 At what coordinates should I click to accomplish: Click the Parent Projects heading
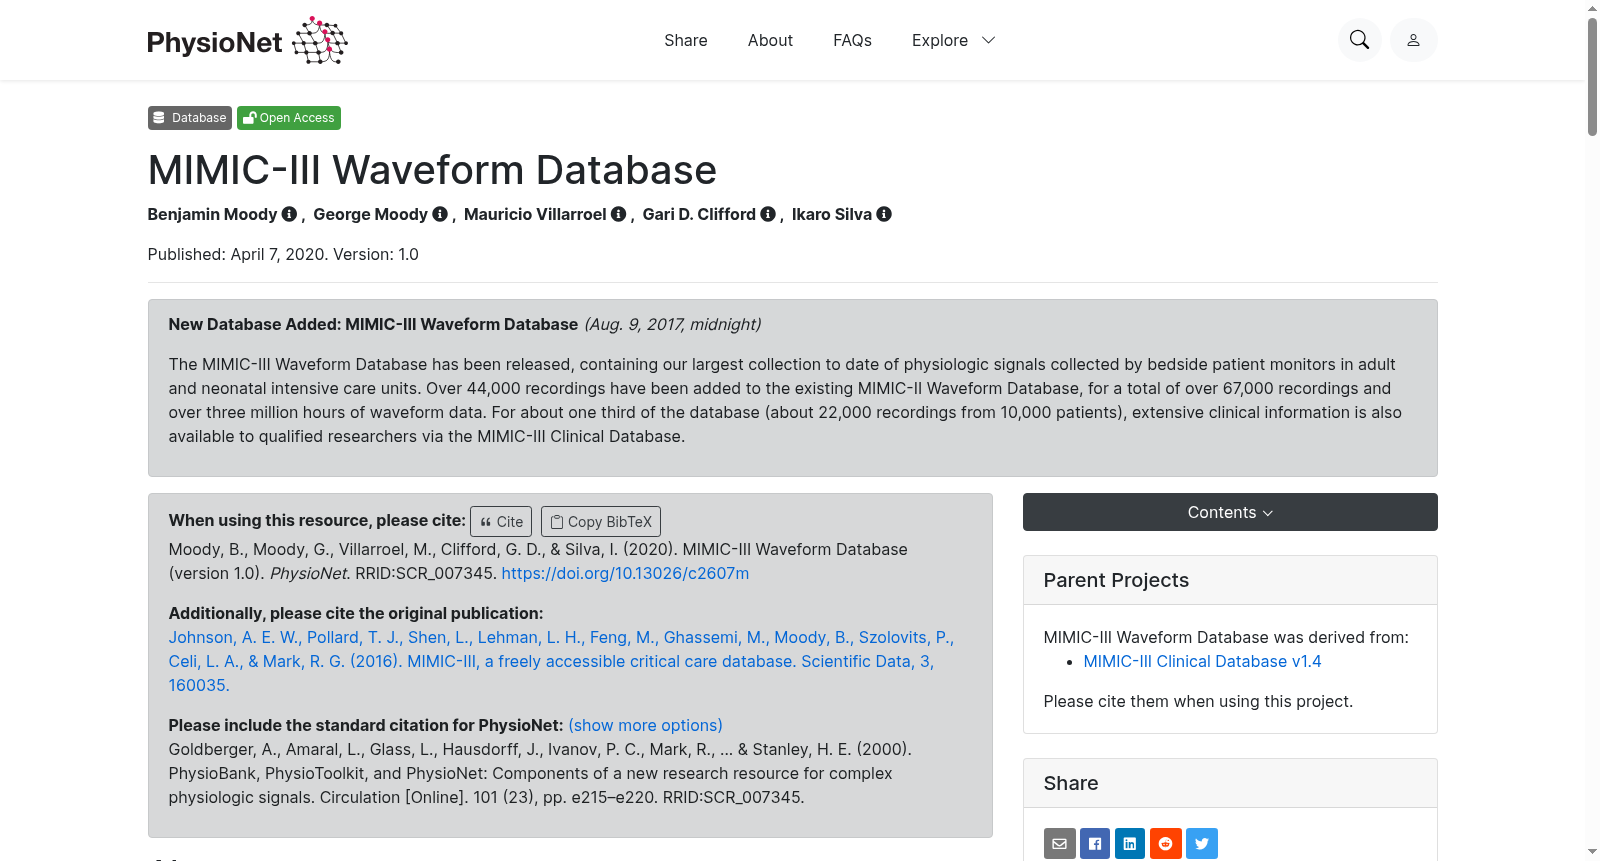click(x=1116, y=580)
